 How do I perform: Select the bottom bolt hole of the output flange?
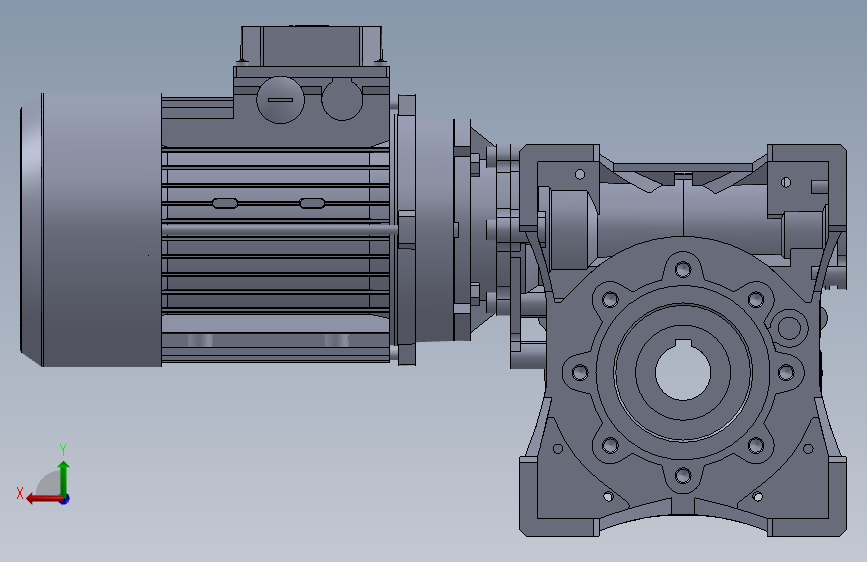(x=683, y=475)
